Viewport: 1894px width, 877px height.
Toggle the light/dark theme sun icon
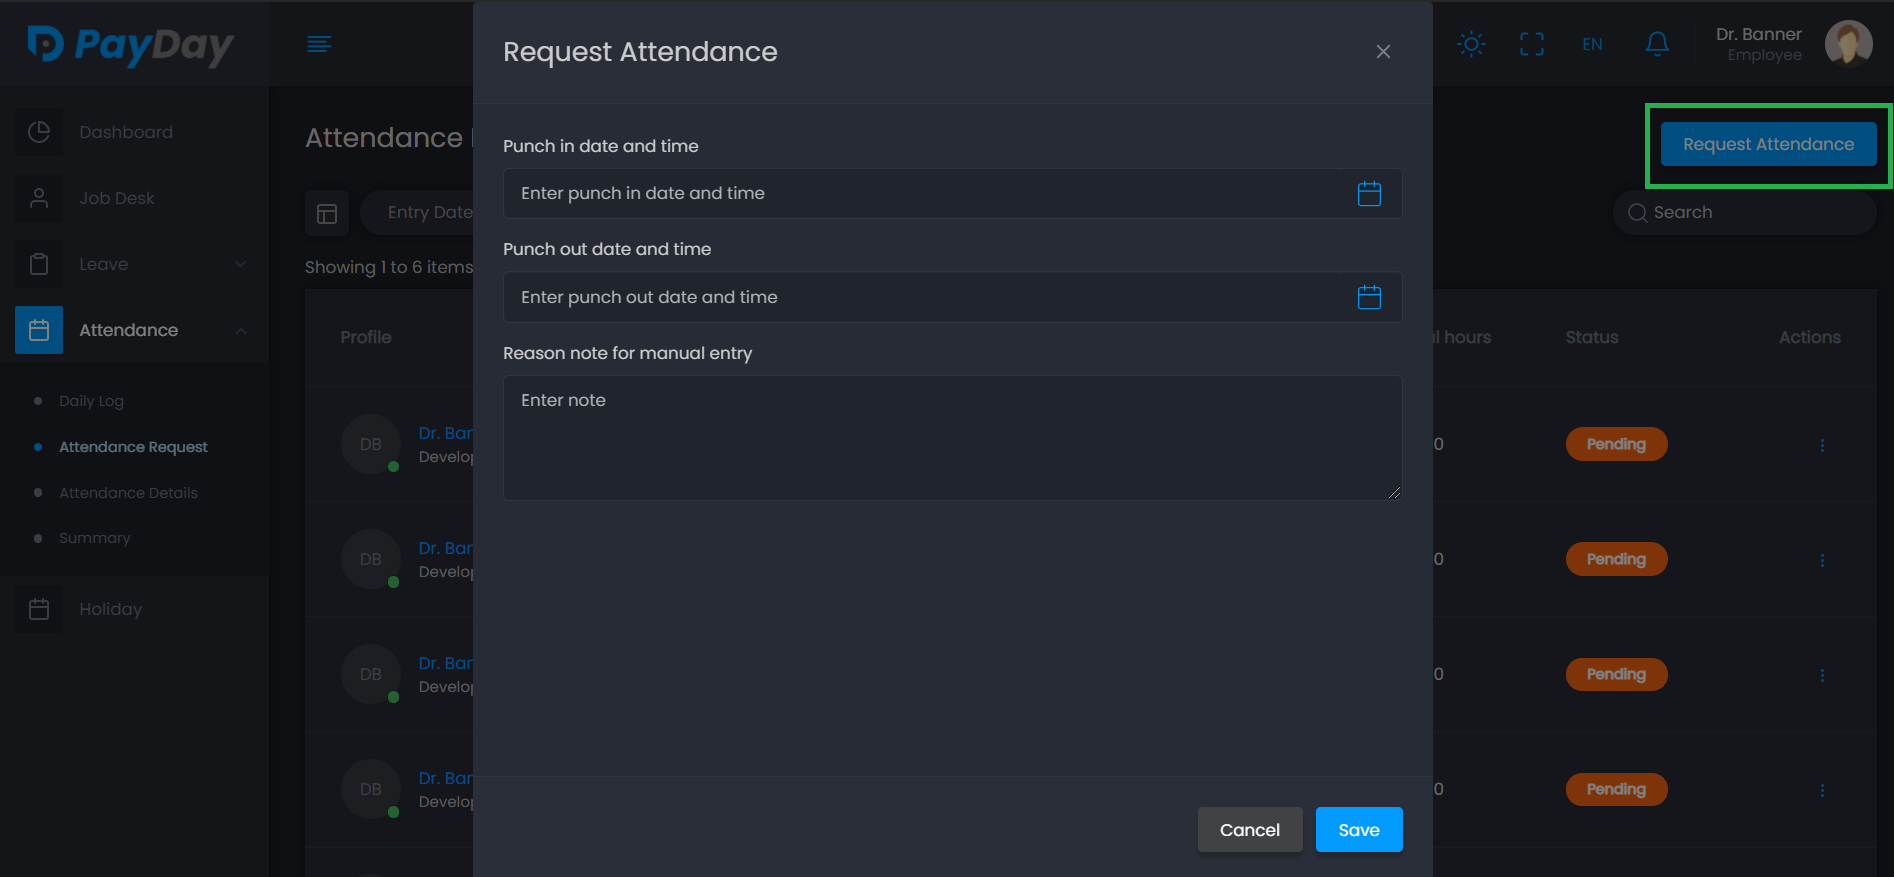point(1471,44)
